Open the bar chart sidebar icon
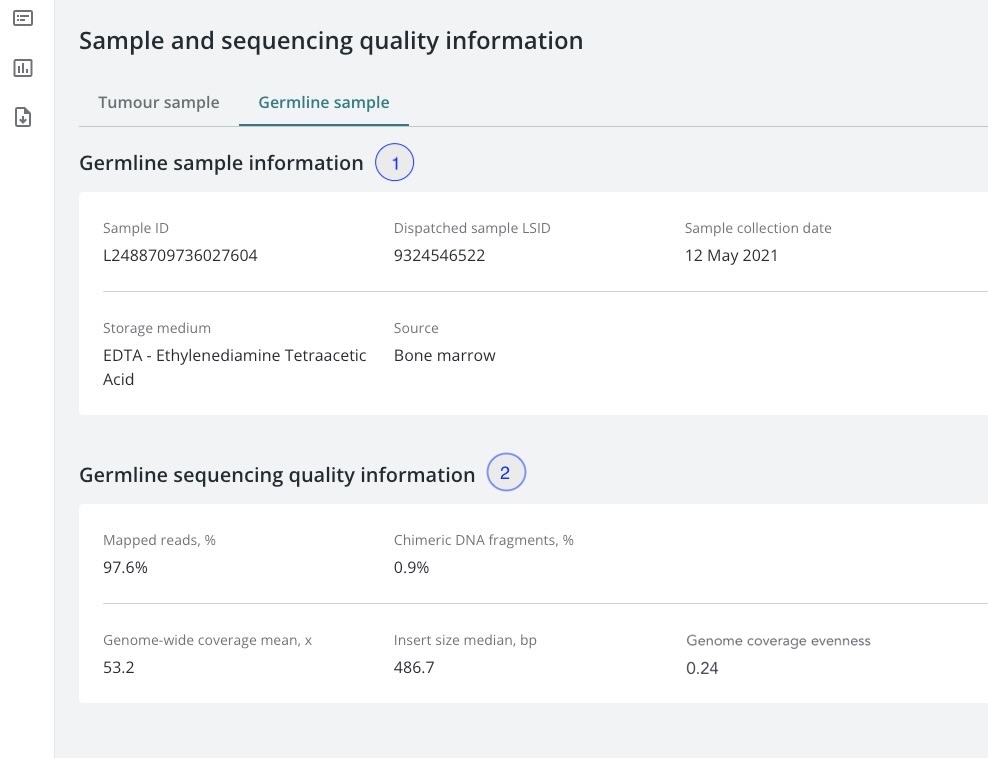Screen dimensions: 988x758 click(23, 68)
